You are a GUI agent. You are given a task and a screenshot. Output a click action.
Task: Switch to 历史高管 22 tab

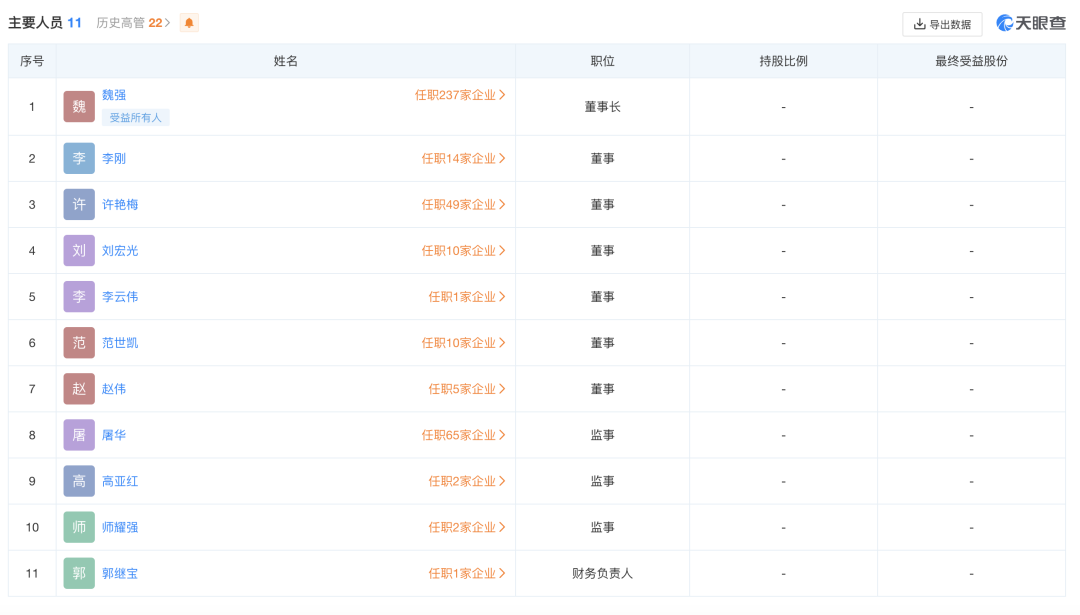pos(133,23)
